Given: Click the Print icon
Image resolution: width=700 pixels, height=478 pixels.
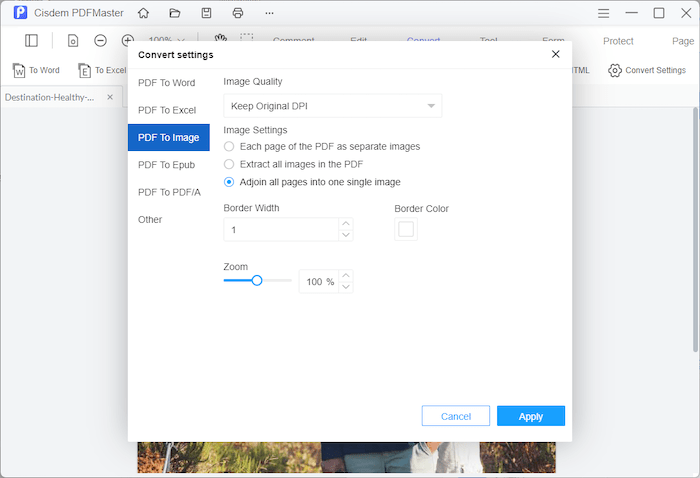Looking at the screenshot, I should click(237, 13).
